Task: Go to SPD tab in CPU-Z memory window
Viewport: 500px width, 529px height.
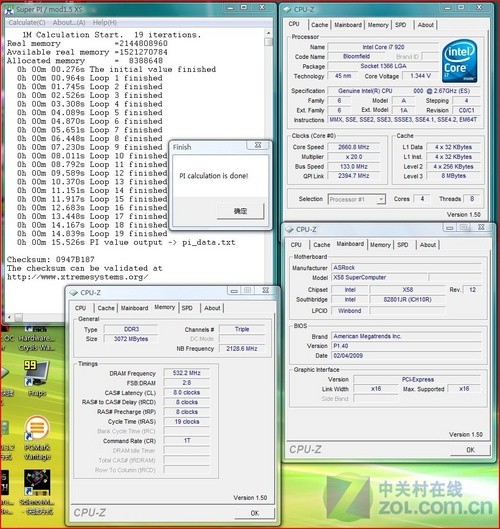Action: pos(187,308)
